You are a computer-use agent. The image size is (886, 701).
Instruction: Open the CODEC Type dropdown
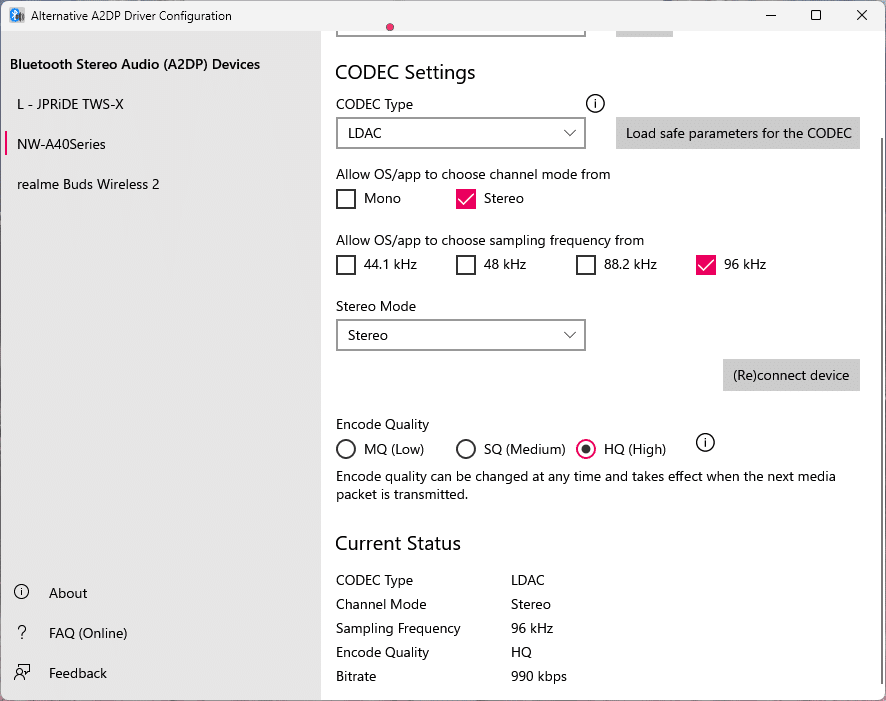[x=460, y=133]
